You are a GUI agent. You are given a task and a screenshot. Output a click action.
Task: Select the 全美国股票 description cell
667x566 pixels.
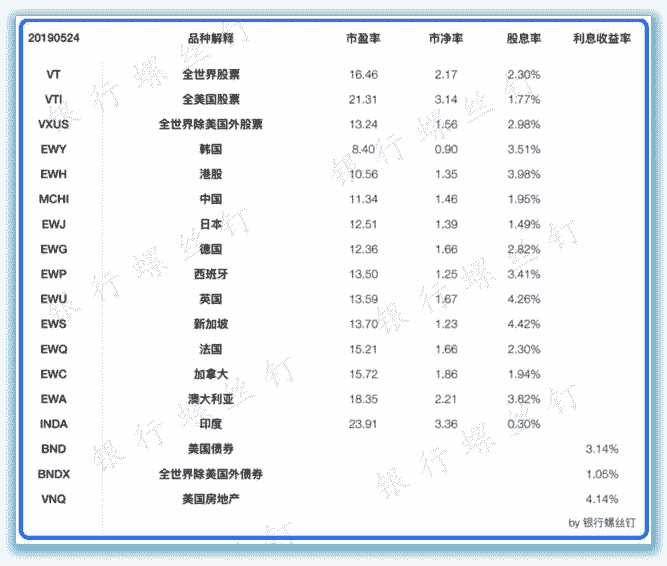211,100
